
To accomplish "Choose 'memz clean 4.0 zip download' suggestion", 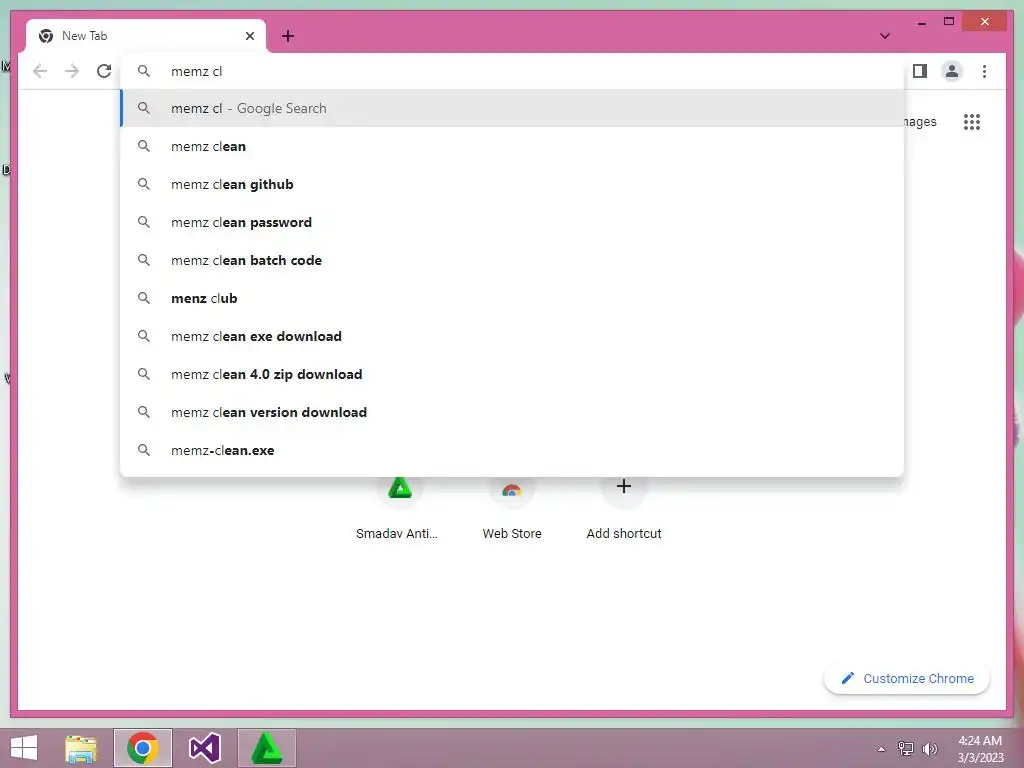I will [513, 374].
